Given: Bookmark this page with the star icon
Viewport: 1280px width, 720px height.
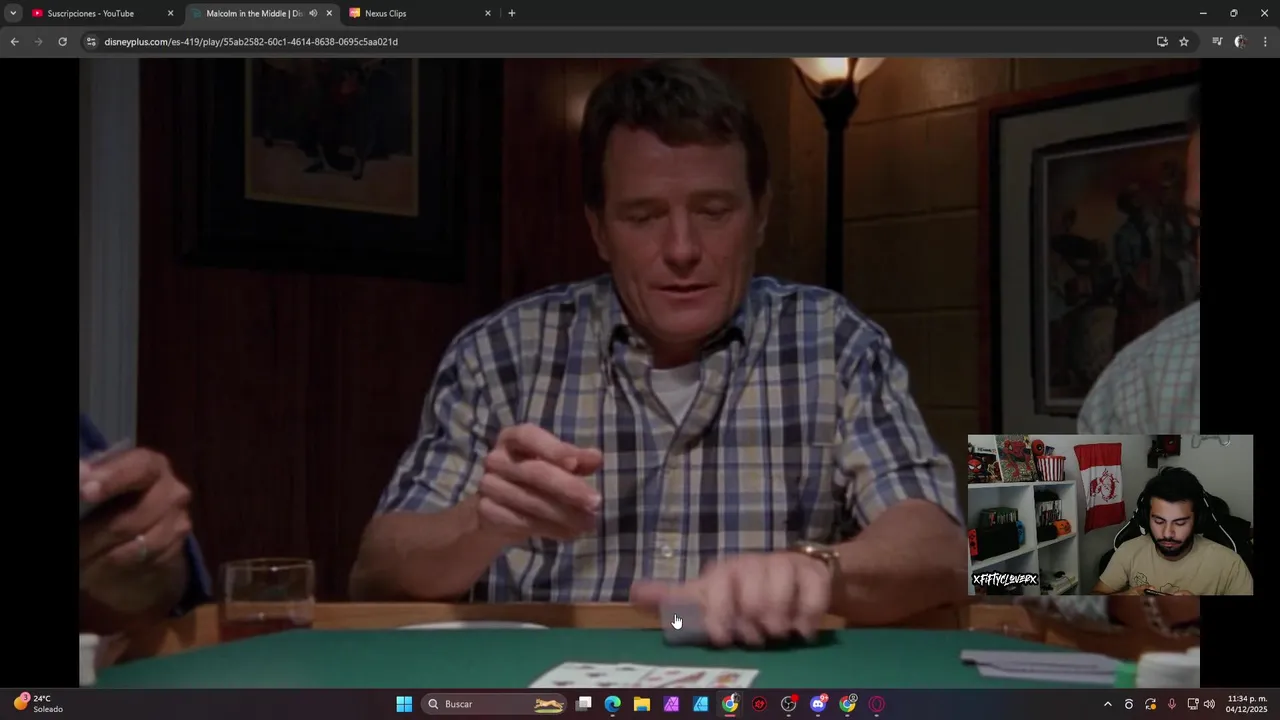Looking at the screenshot, I should (x=1184, y=42).
